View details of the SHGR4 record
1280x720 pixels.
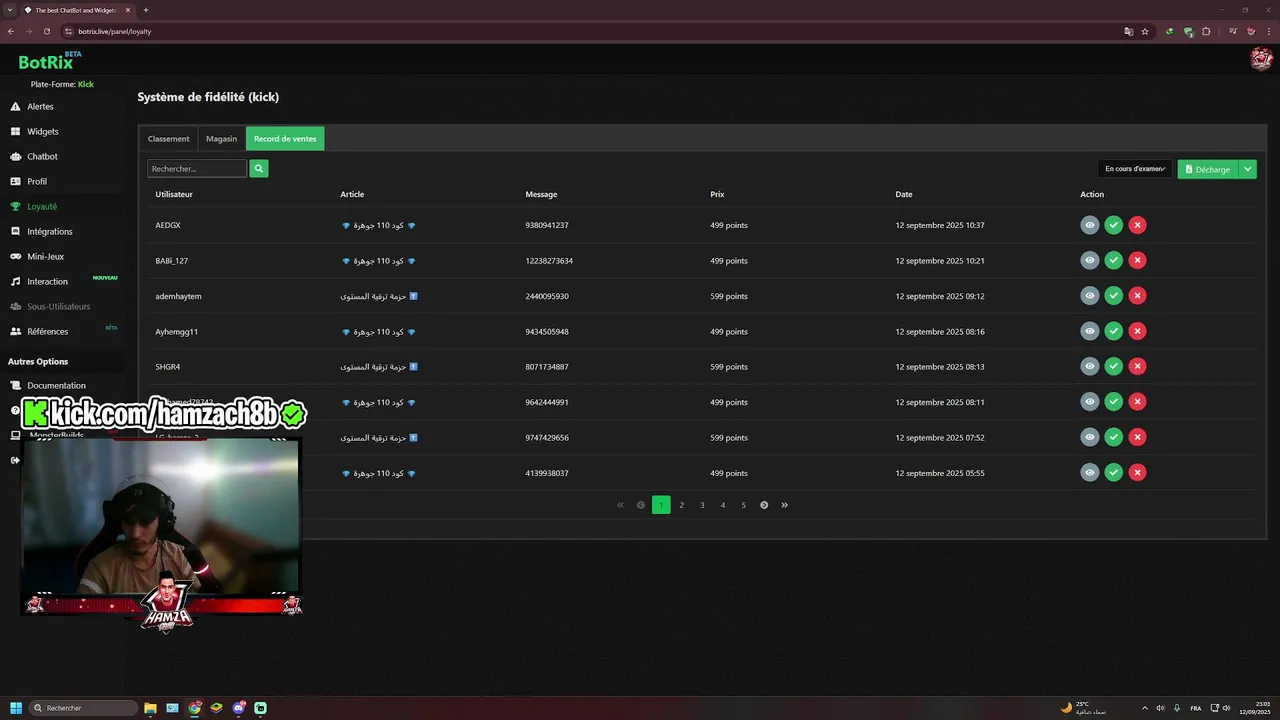click(1089, 366)
